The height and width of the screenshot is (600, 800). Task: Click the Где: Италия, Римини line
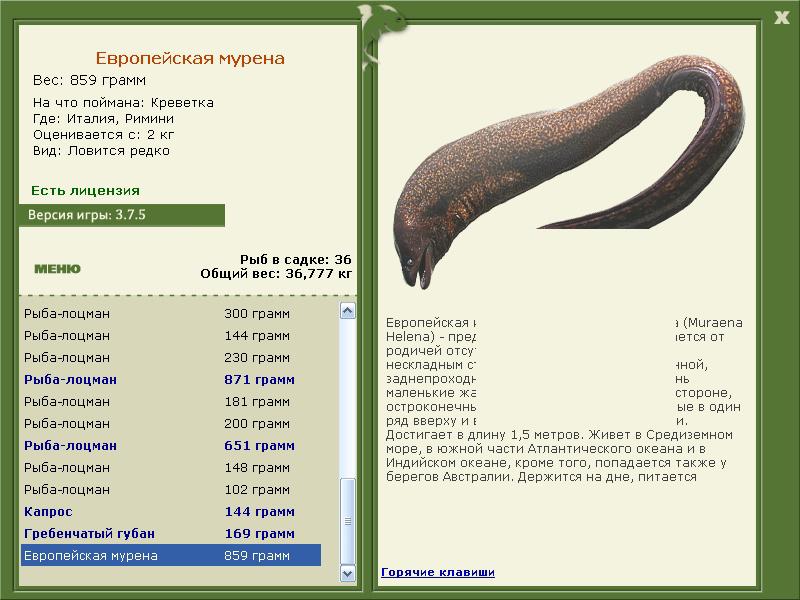[x=103, y=119]
